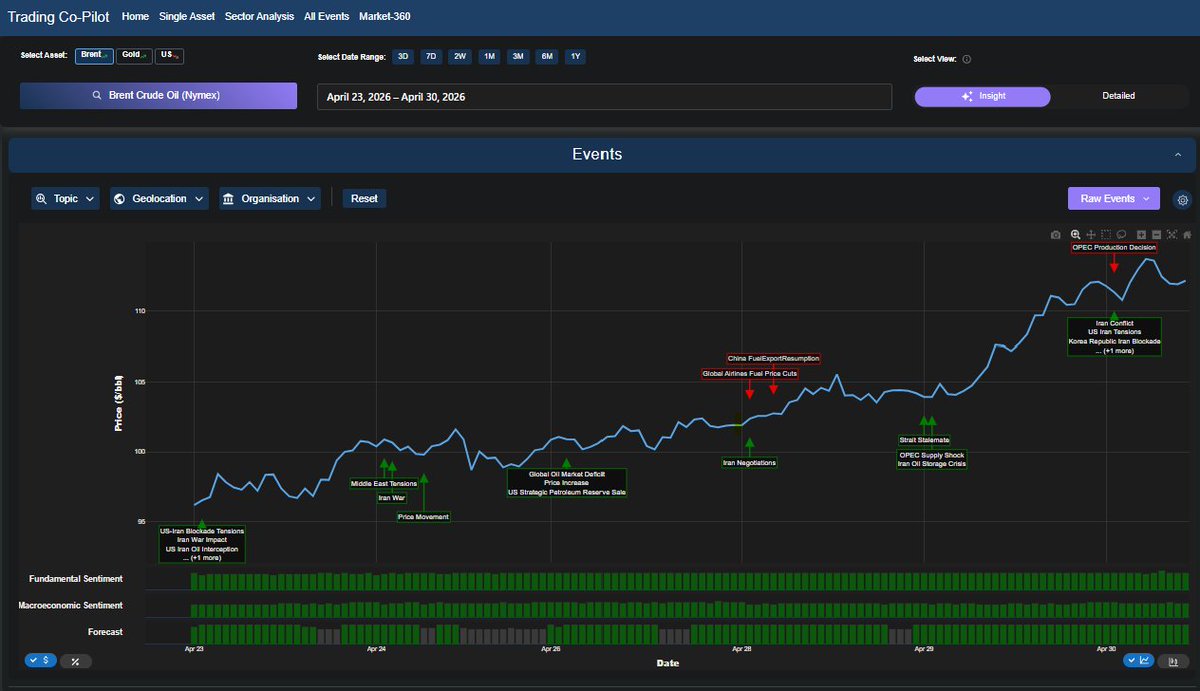
Task: Switch to Detailed view
Action: (x=1119, y=97)
